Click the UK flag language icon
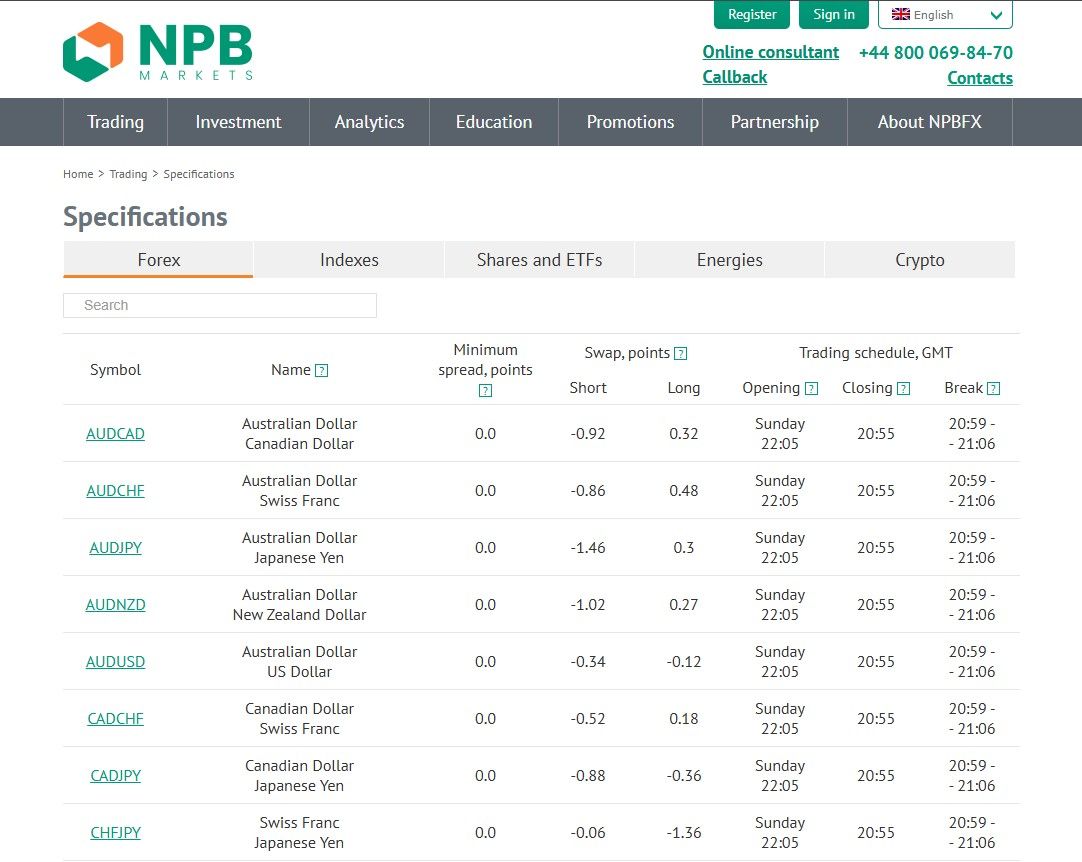The height and width of the screenshot is (862, 1082). click(901, 14)
